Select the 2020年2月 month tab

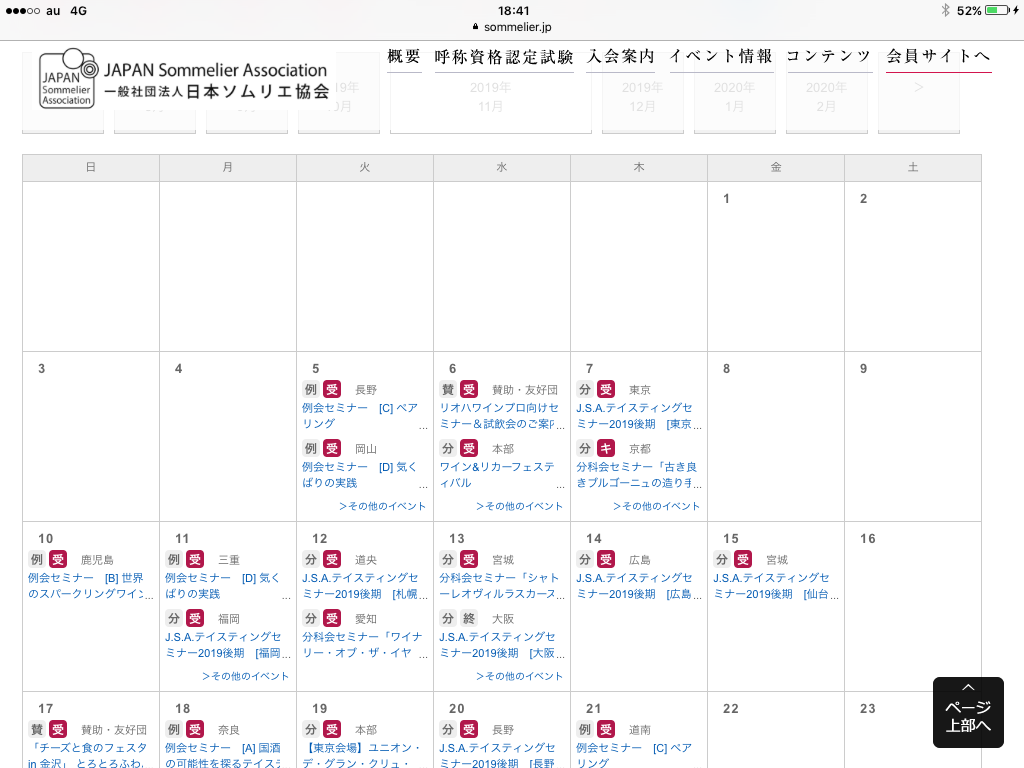point(827,98)
